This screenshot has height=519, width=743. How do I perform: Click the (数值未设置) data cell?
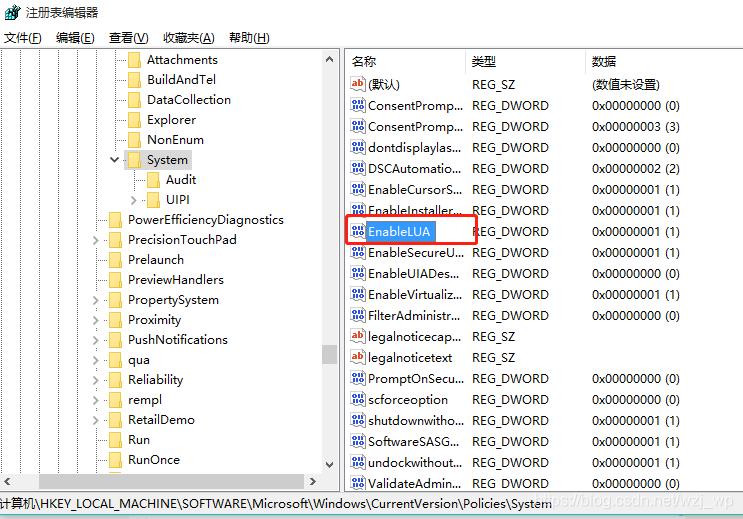pyautogui.click(x=625, y=84)
